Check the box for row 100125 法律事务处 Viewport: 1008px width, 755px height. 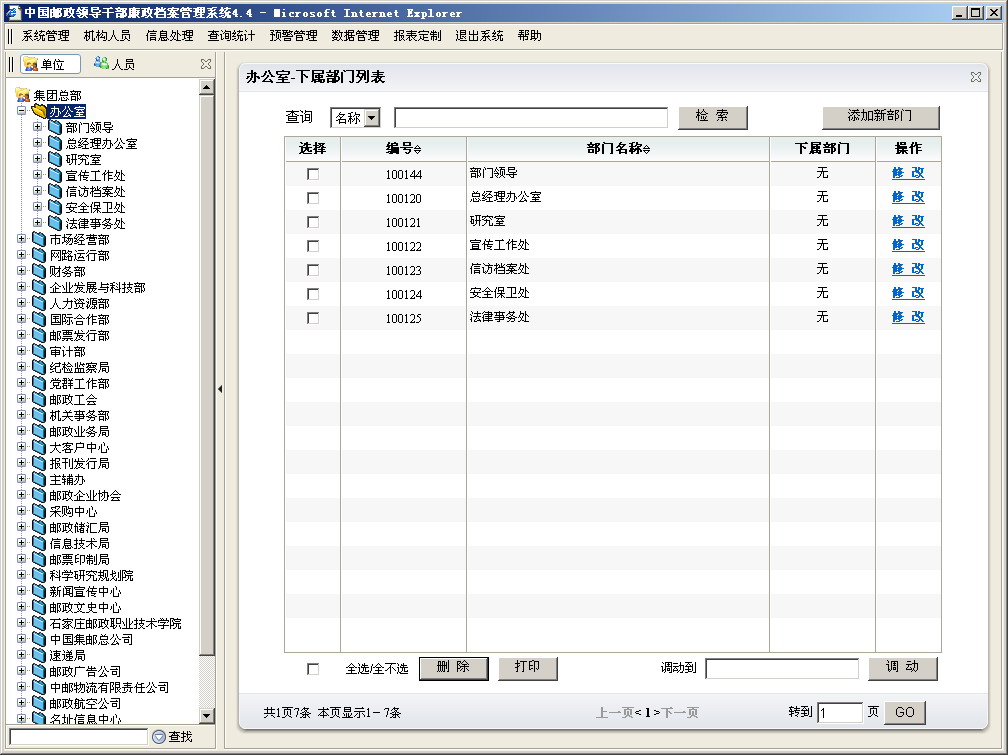313,318
